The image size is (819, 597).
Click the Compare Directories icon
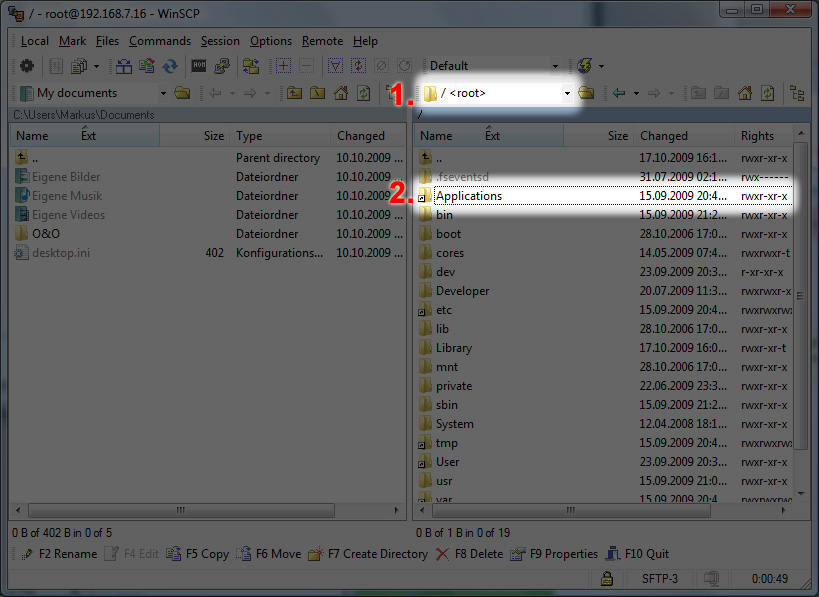(x=124, y=66)
